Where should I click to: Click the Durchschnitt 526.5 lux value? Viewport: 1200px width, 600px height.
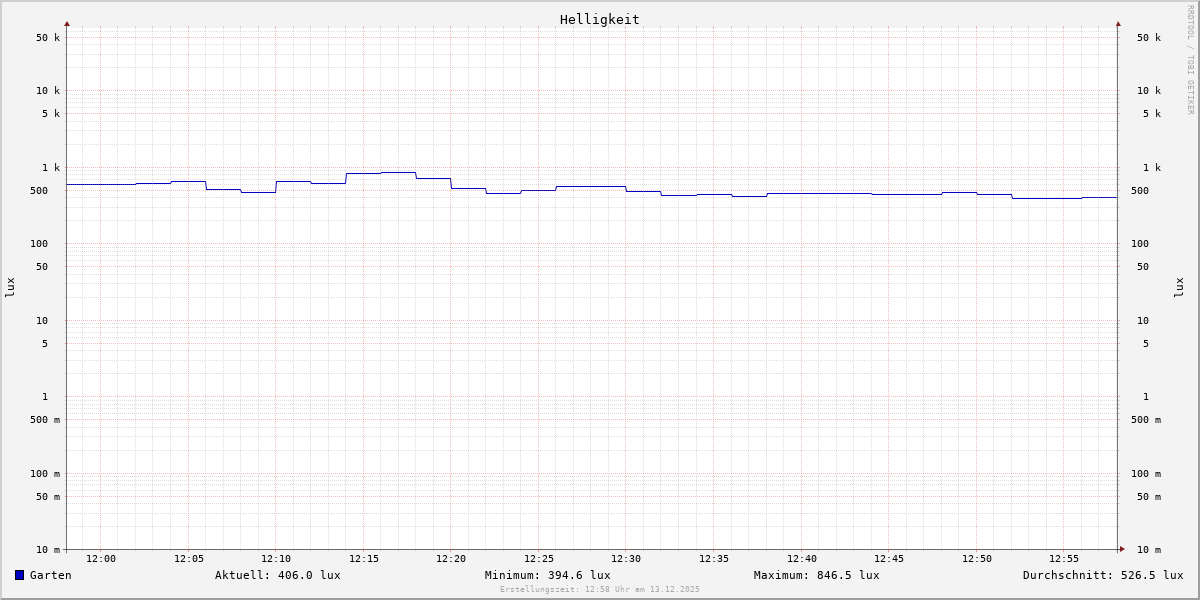(1102, 575)
